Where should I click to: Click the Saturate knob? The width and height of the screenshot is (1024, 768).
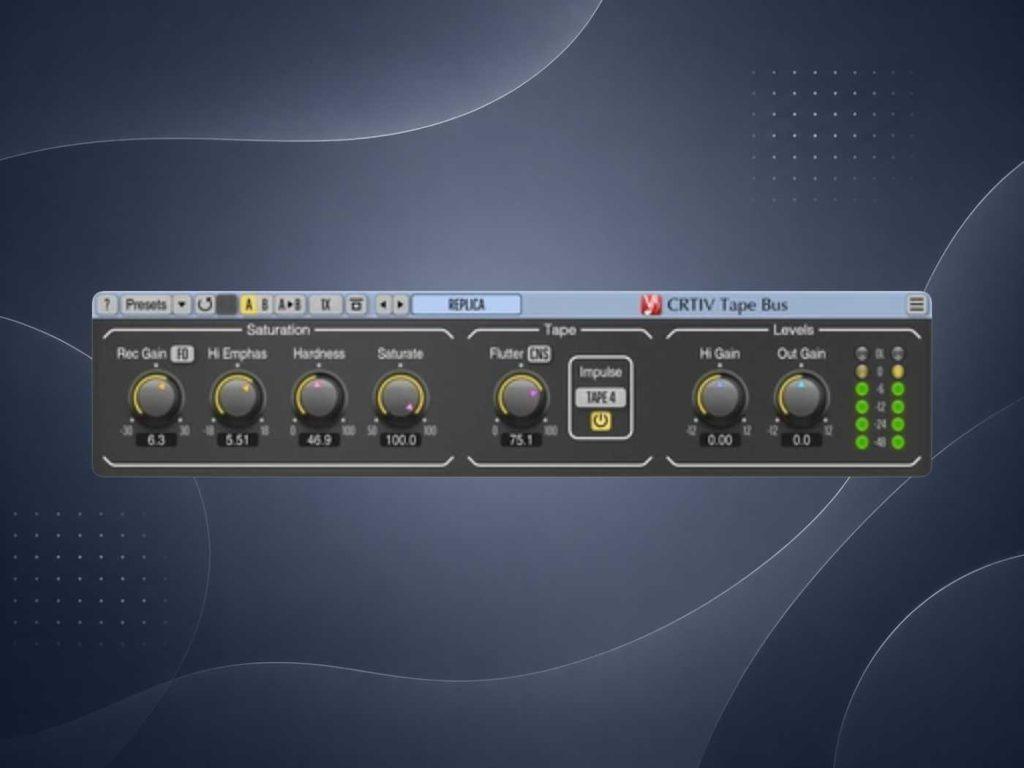click(x=400, y=397)
